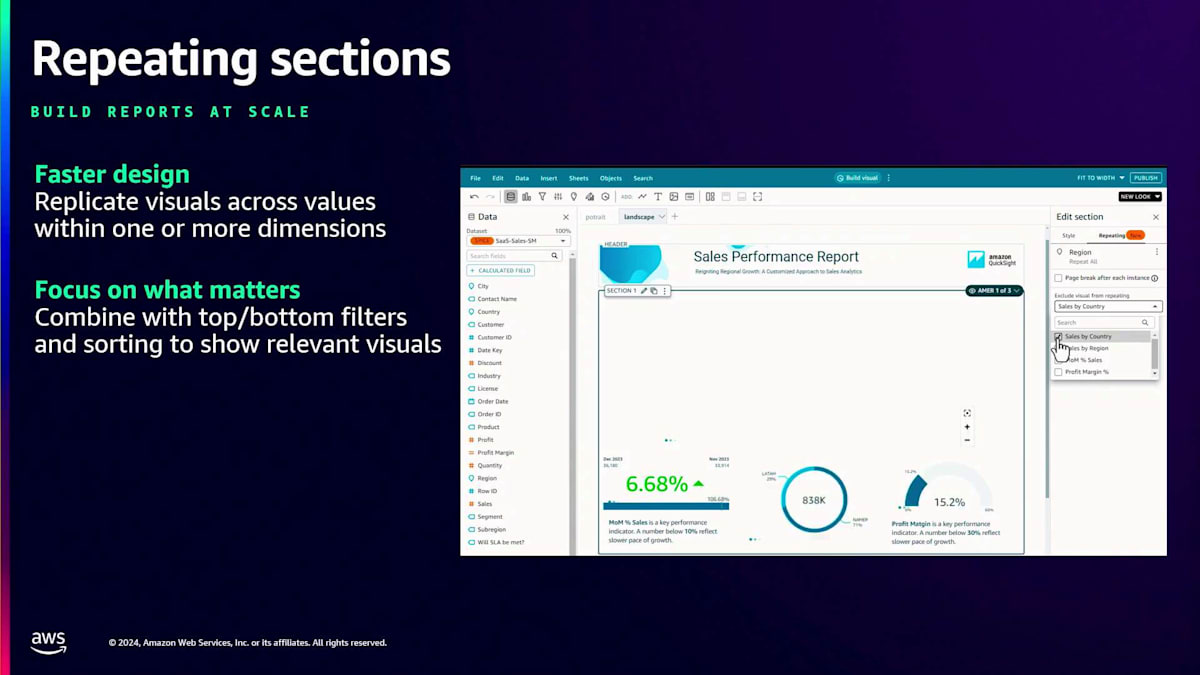Switch to the Style tab
Viewport: 1200px width, 675px height.
pos(1069,235)
